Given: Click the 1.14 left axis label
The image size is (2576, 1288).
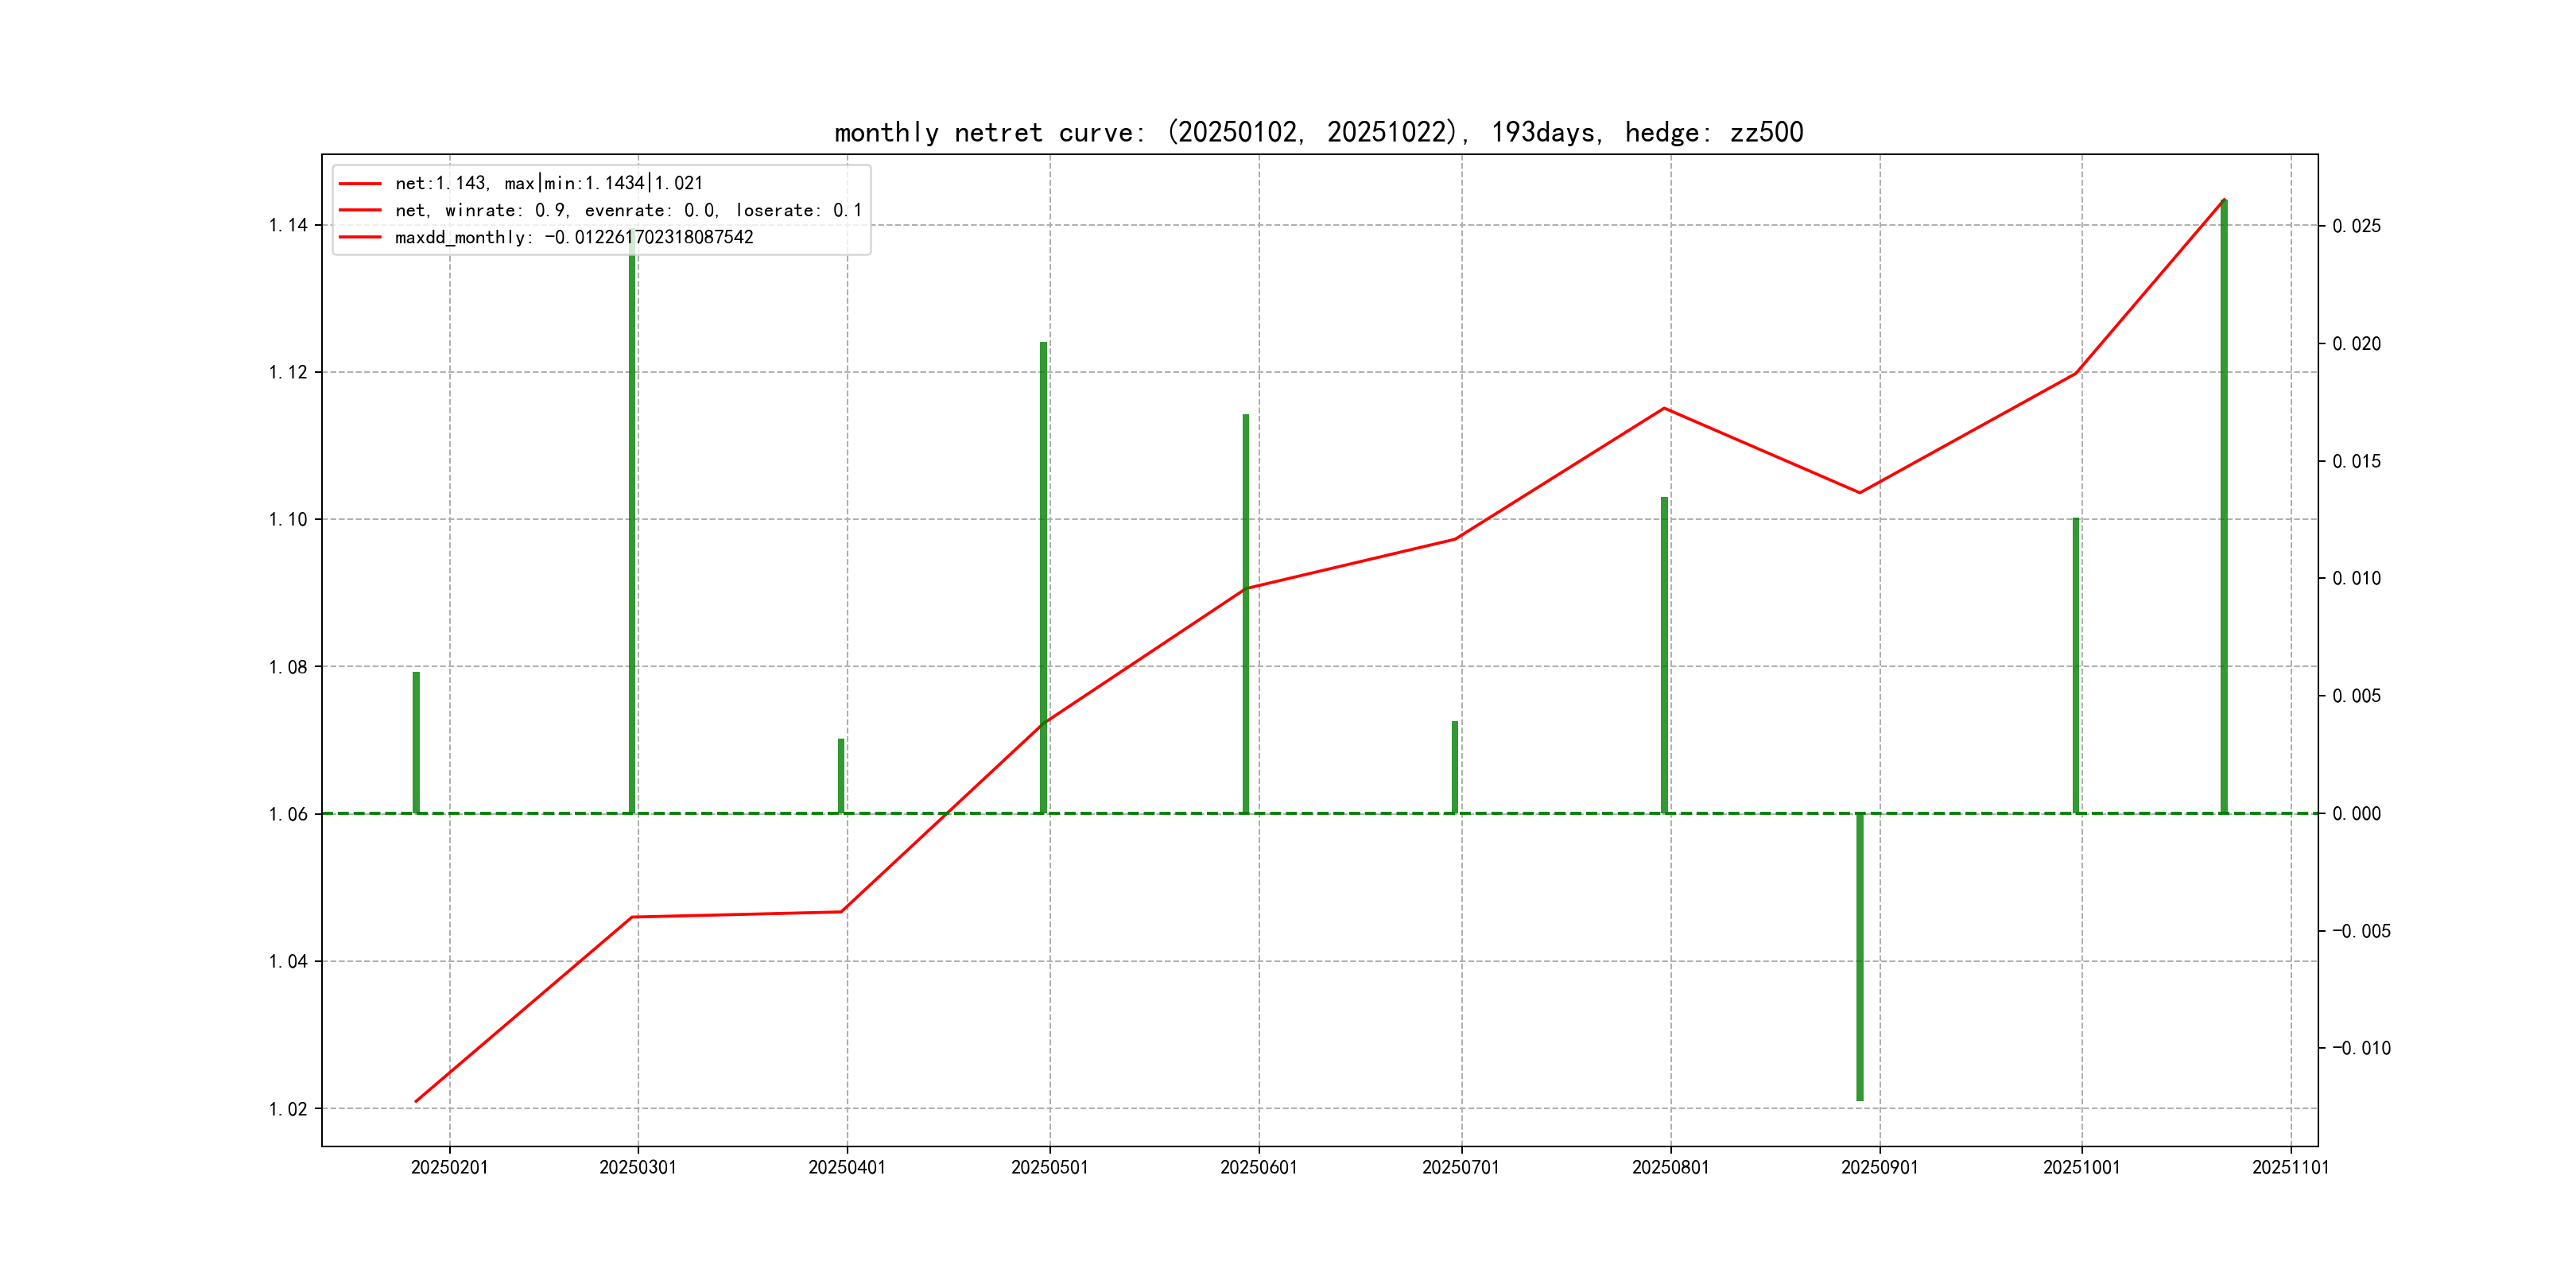Looking at the screenshot, I should click(x=288, y=225).
